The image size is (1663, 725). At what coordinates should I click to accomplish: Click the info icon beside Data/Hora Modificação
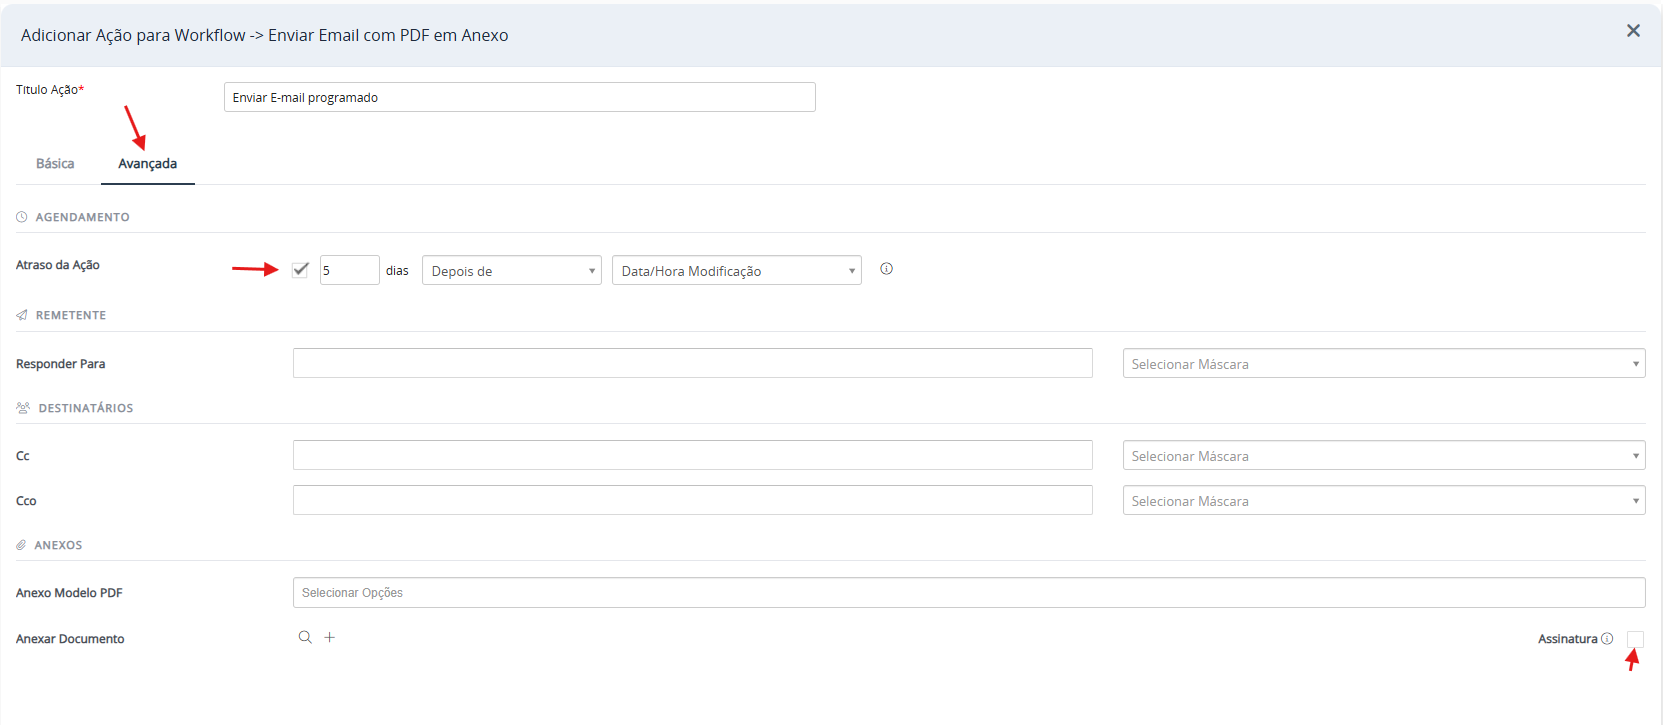point(886,269)
